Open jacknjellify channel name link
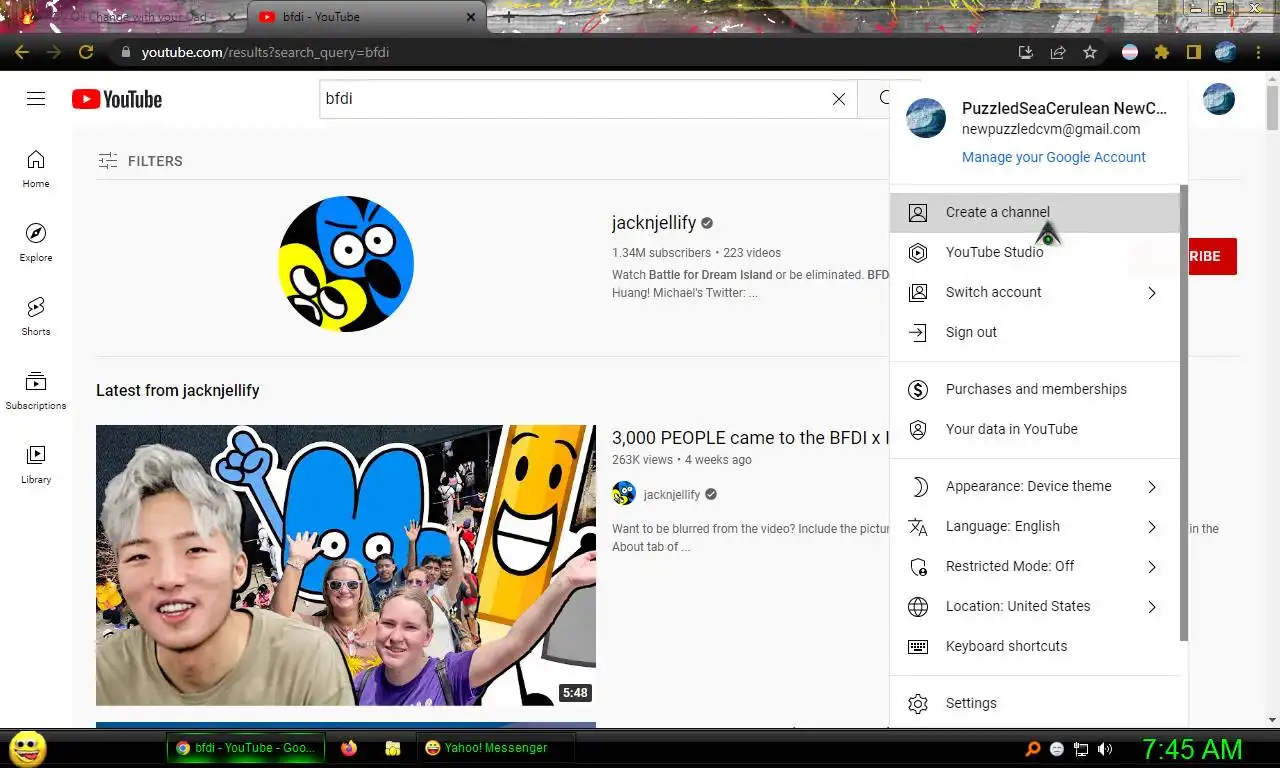 pyautogui.click(x=654, y=223)
